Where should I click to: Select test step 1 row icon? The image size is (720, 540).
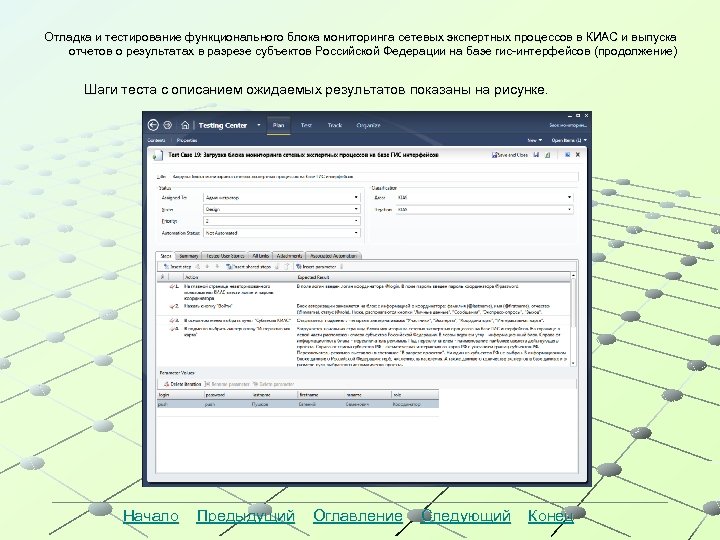coord(173,287)
